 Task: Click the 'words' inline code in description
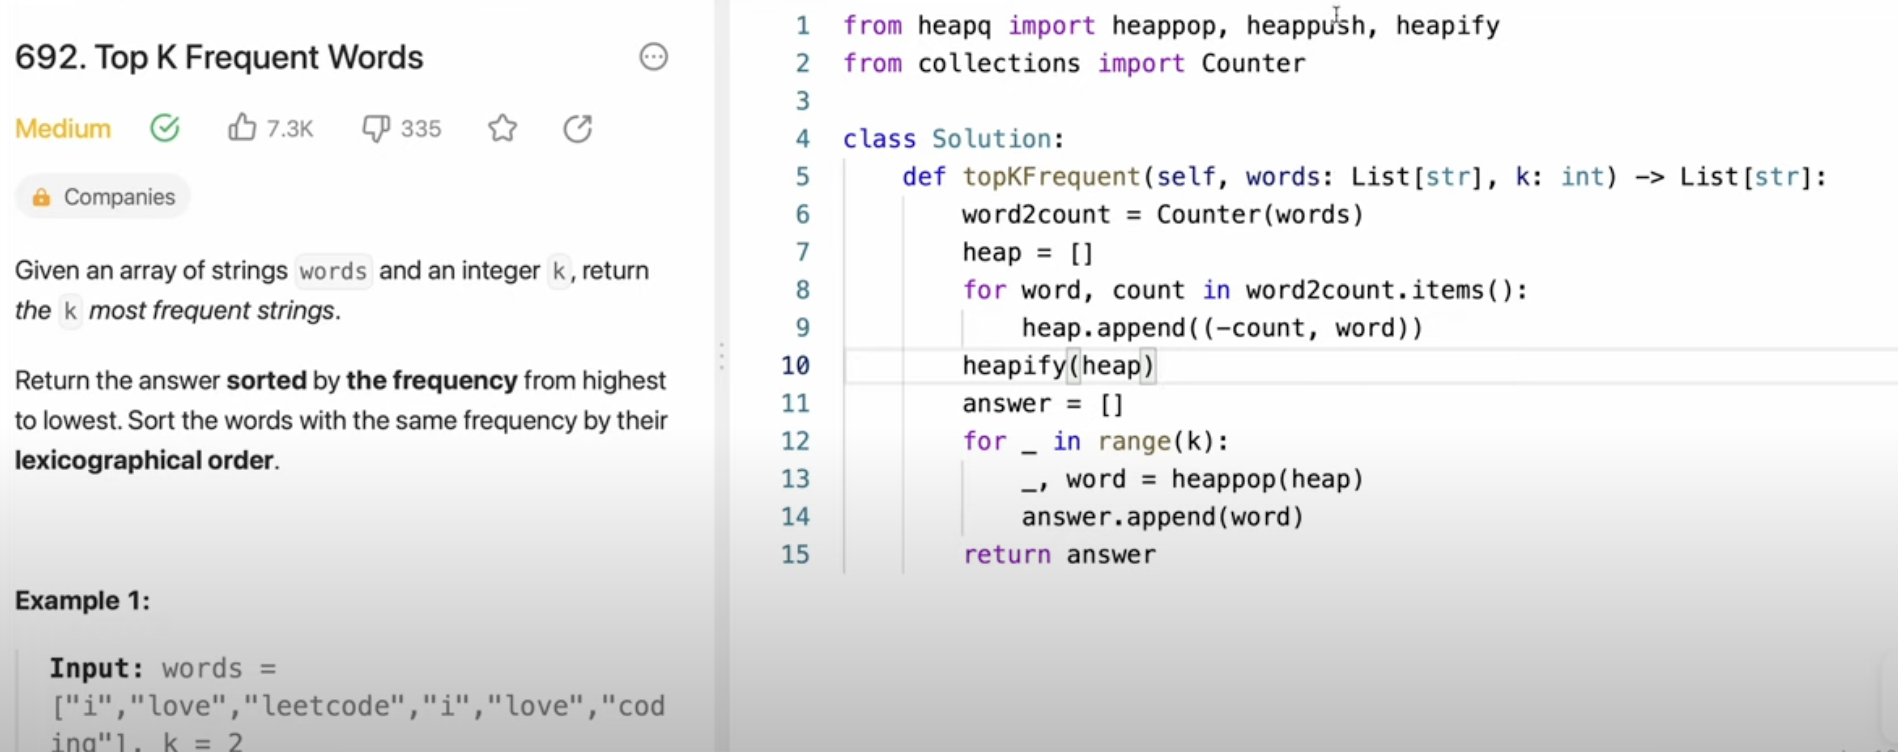point(333,271)
